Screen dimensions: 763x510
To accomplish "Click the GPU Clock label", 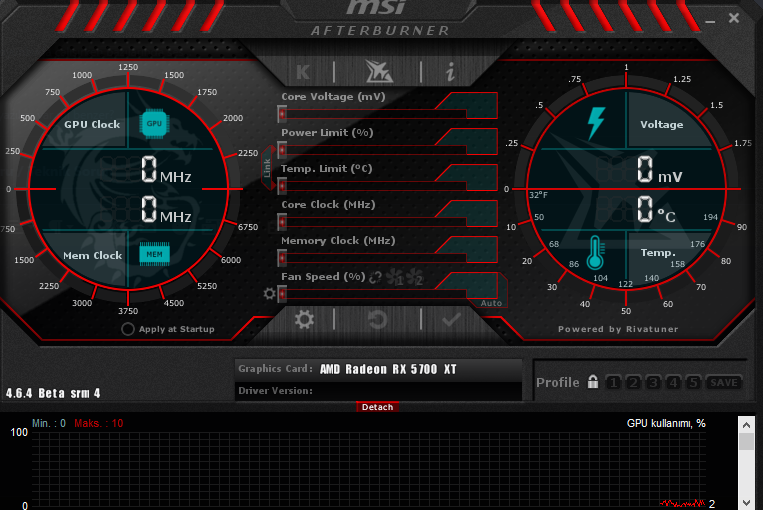I will click(x=92, y=125).
